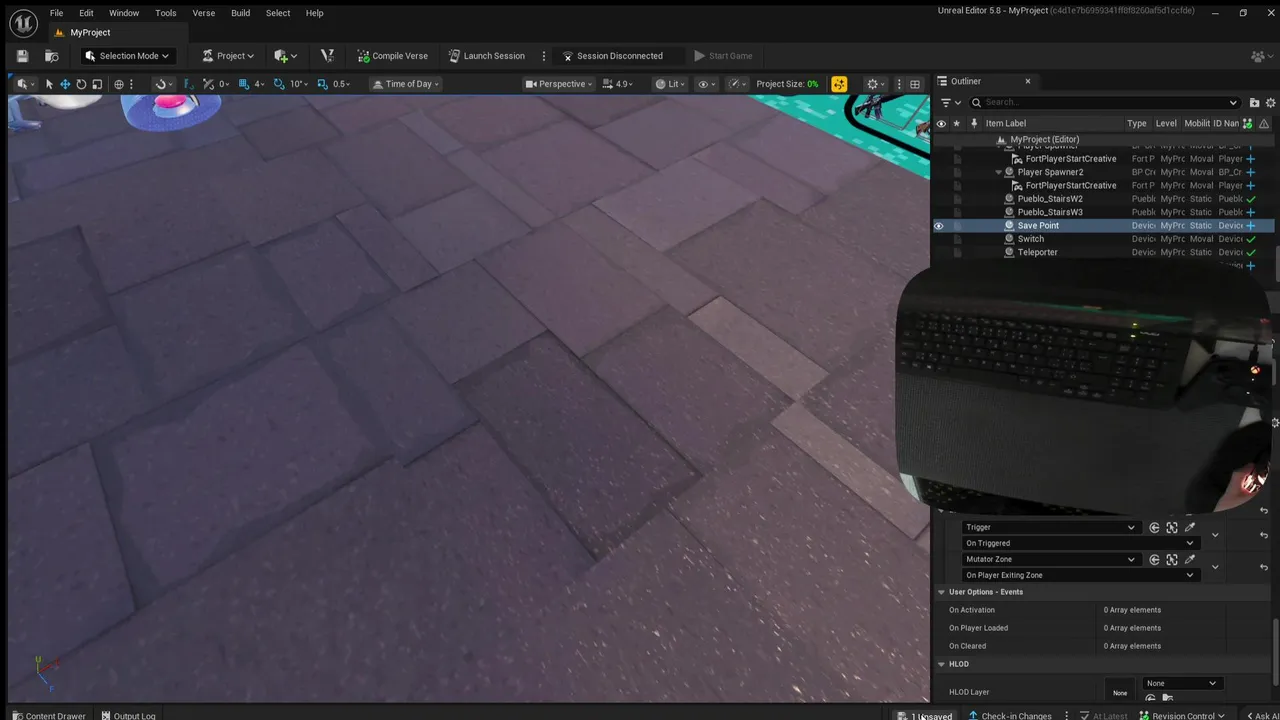1280x720 pixels.
Task: Open the Window menu
Action: (124, 13)
